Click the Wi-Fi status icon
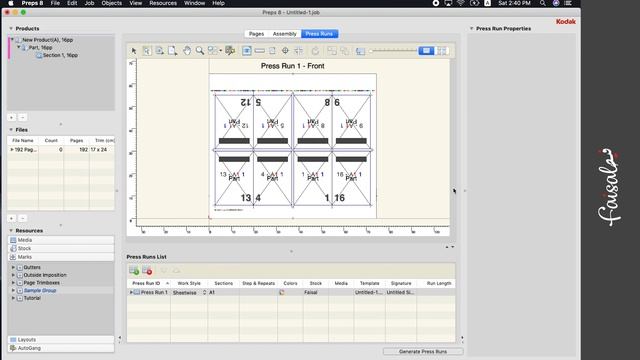 coord(460,3)
